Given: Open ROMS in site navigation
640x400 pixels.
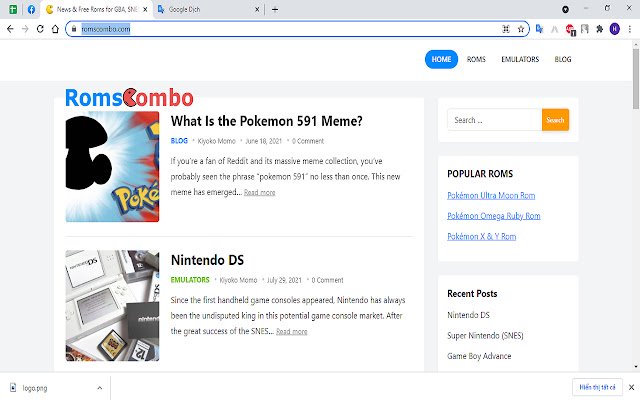Looking at the screenshot, I should pyautogui.click(x=476, y=59).
